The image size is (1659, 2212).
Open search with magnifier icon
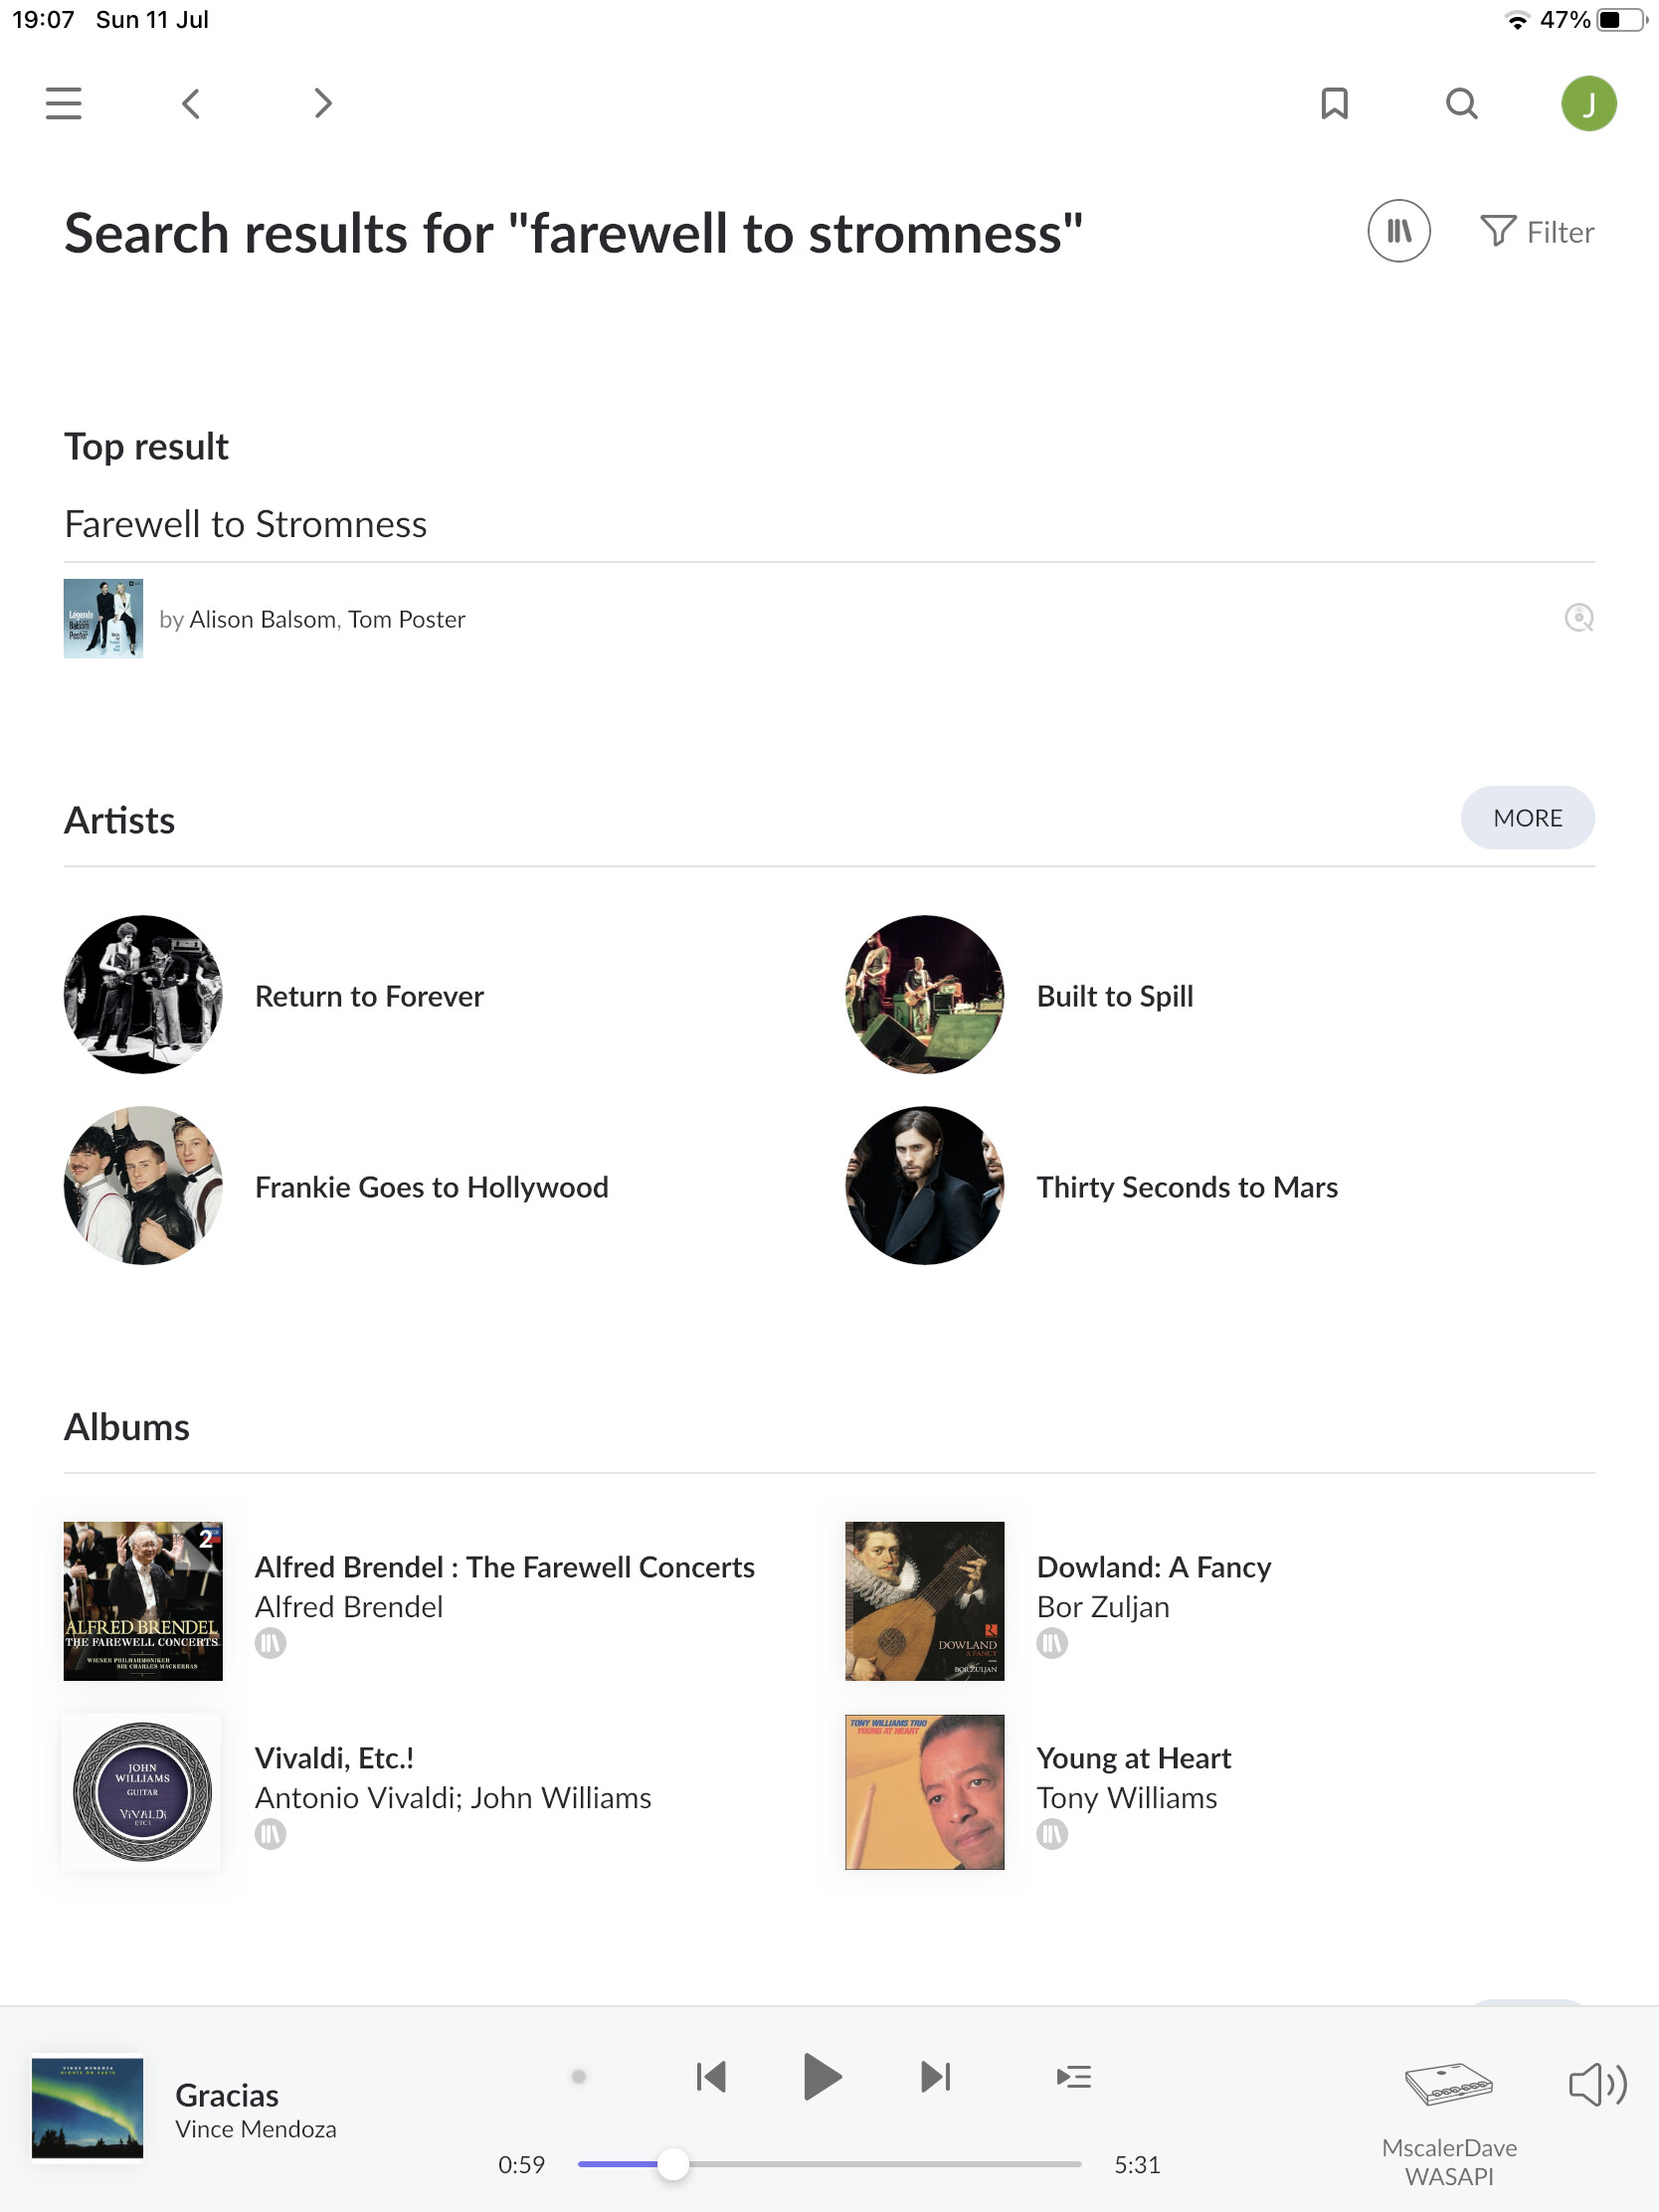(x=1461, y=103)
